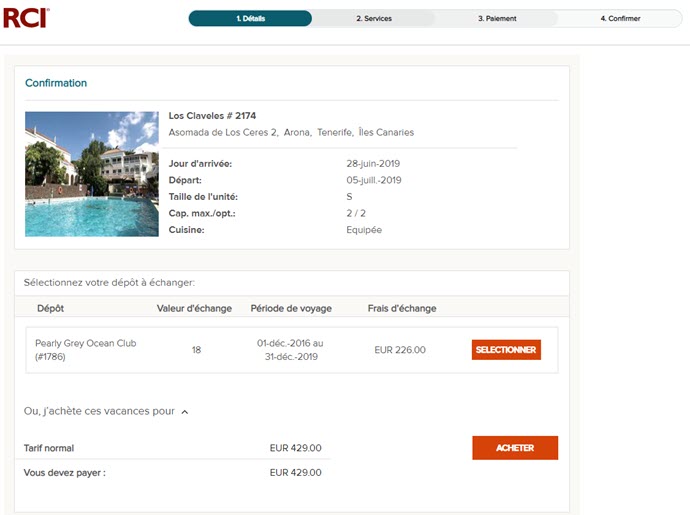Click the Dépôt column header
The width and height of the screenshot is (690, 515).
click(51, 308)
